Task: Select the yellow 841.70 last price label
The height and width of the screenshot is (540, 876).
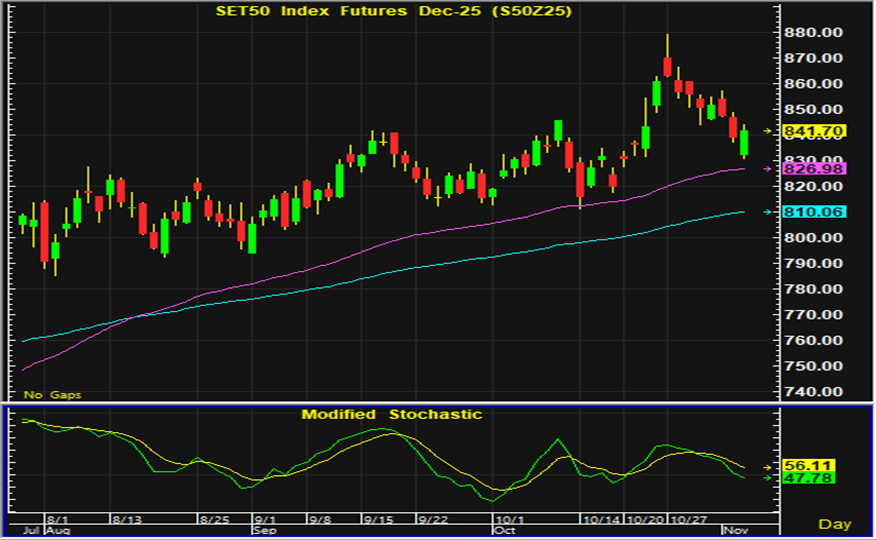Action: click(x=818, y=131)
